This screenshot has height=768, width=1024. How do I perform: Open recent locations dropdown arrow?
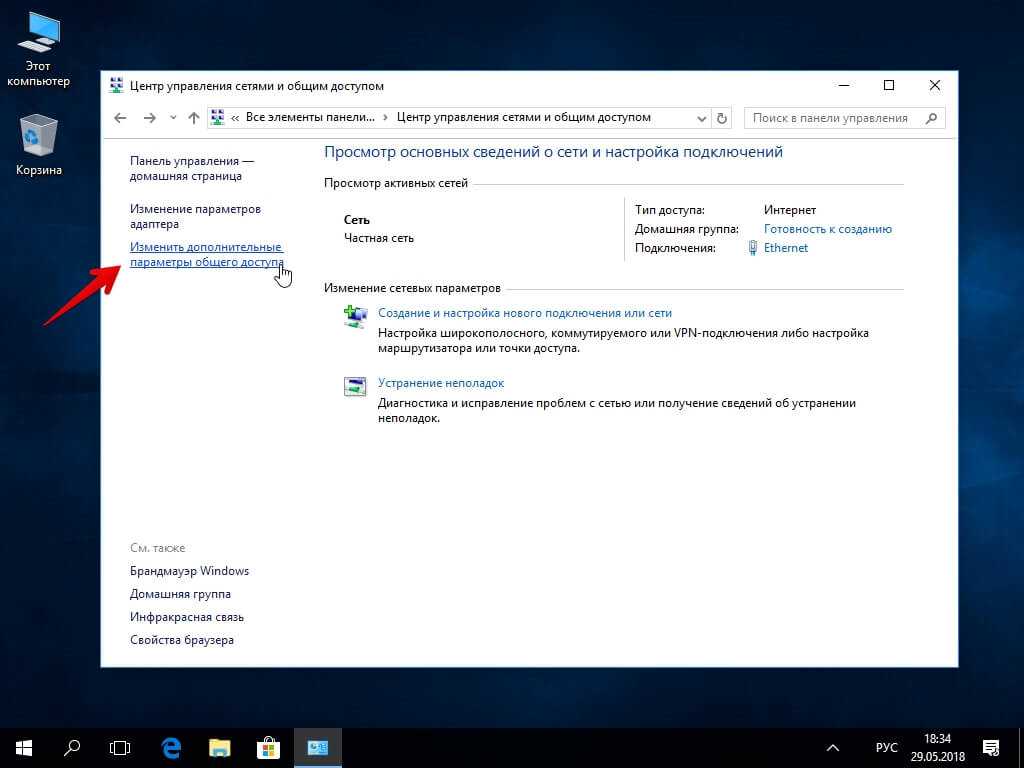[172, 118]
